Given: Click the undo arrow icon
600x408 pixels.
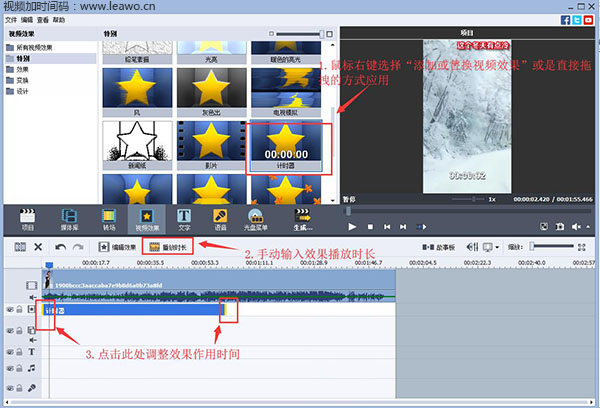Looking at the screenshot, I should (x=60, y=247).
